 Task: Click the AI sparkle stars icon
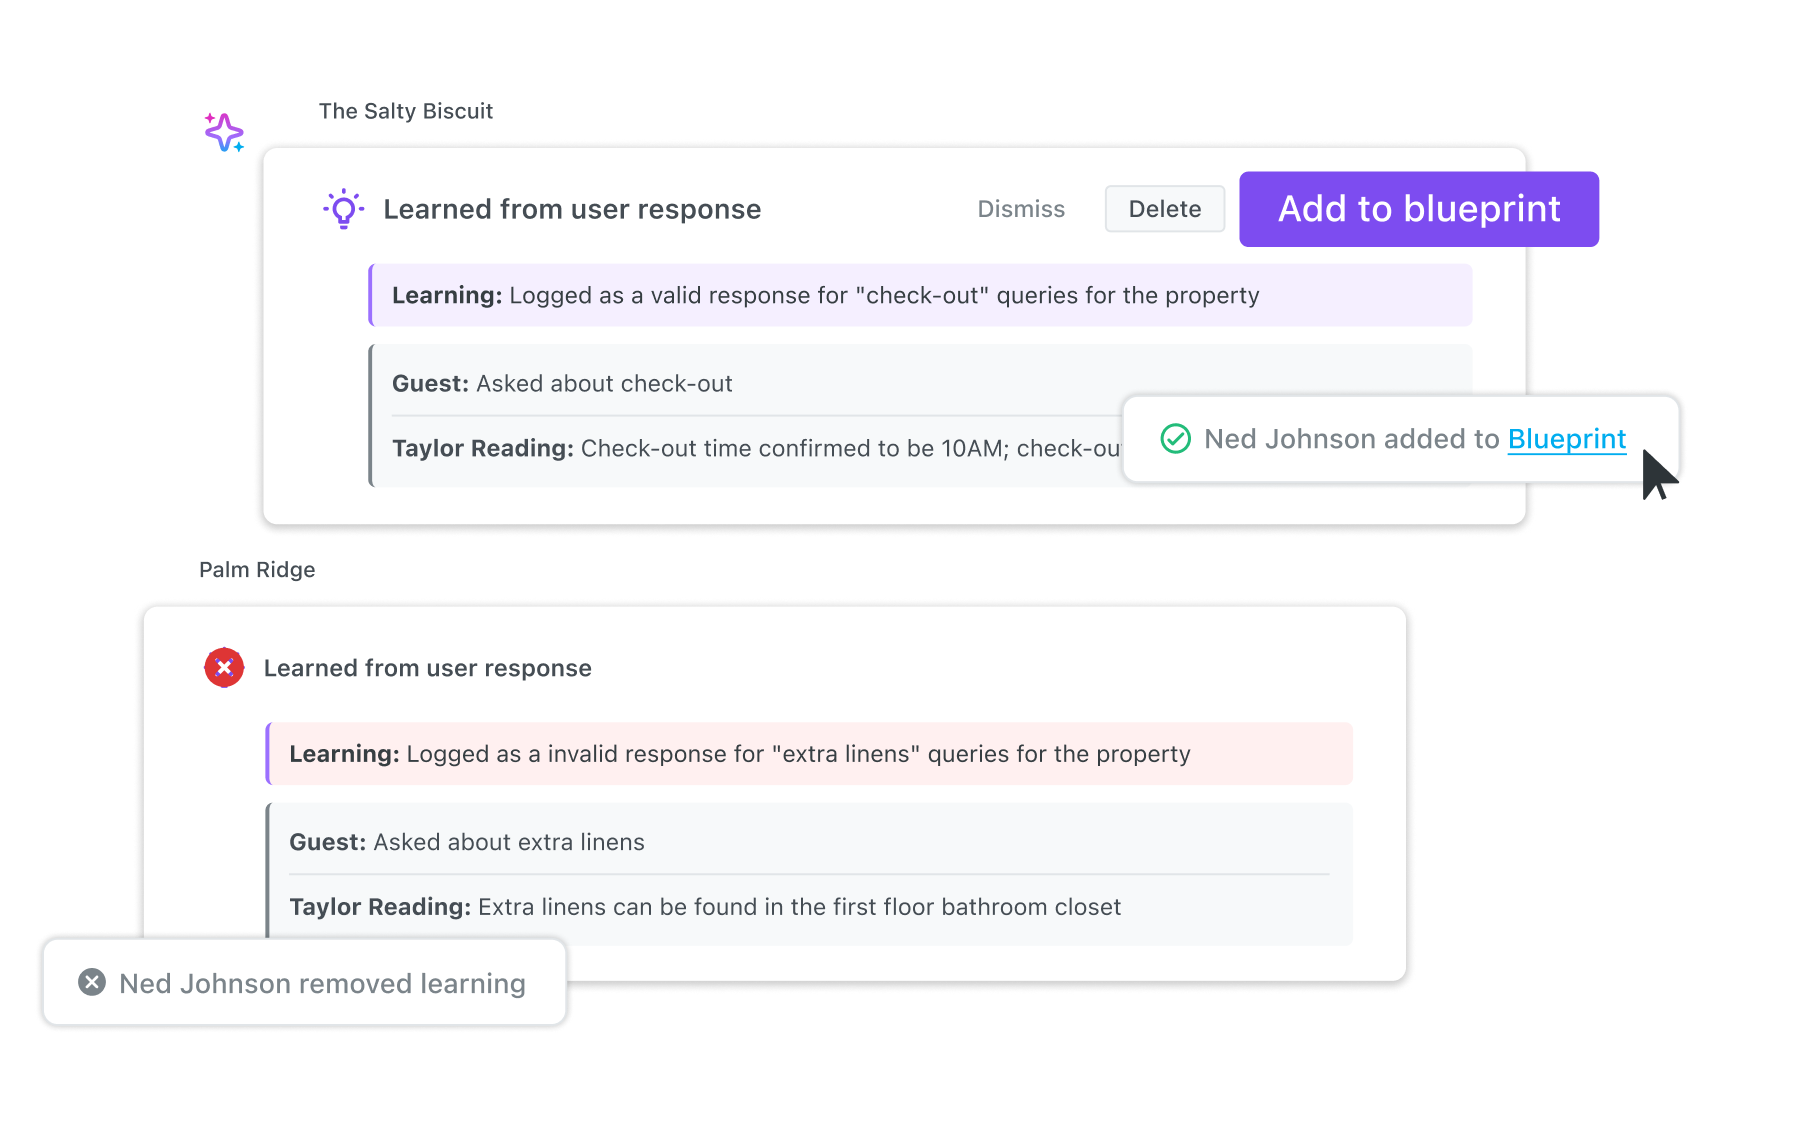[x=224, y=132]
